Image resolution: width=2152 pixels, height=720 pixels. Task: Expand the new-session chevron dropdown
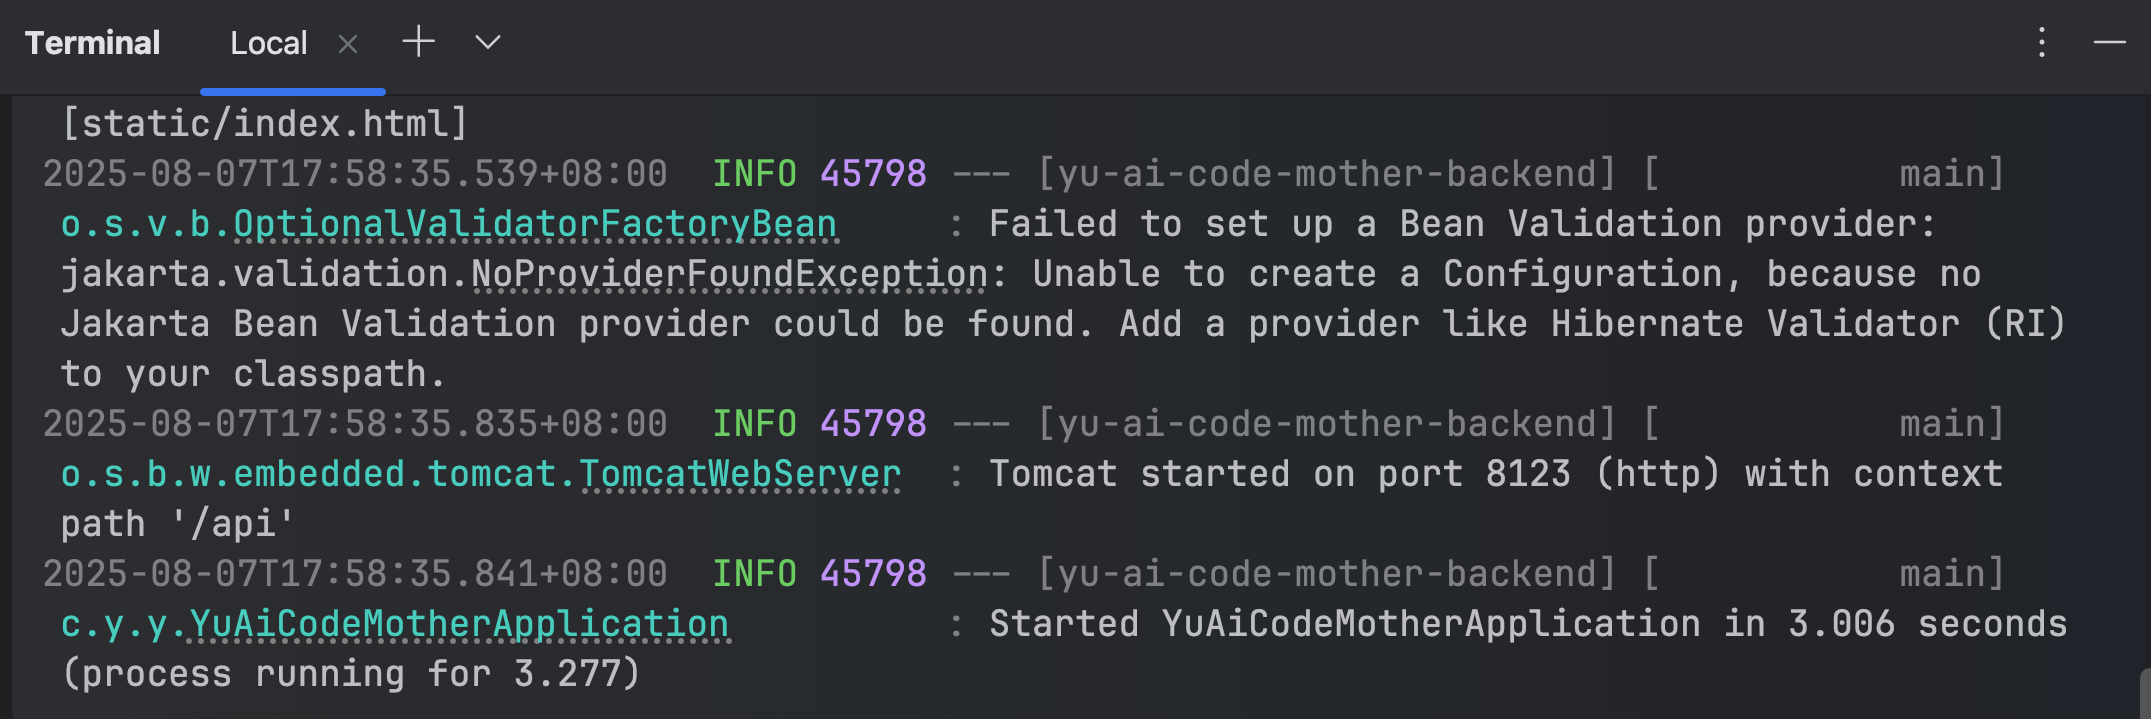pos(487,43)
